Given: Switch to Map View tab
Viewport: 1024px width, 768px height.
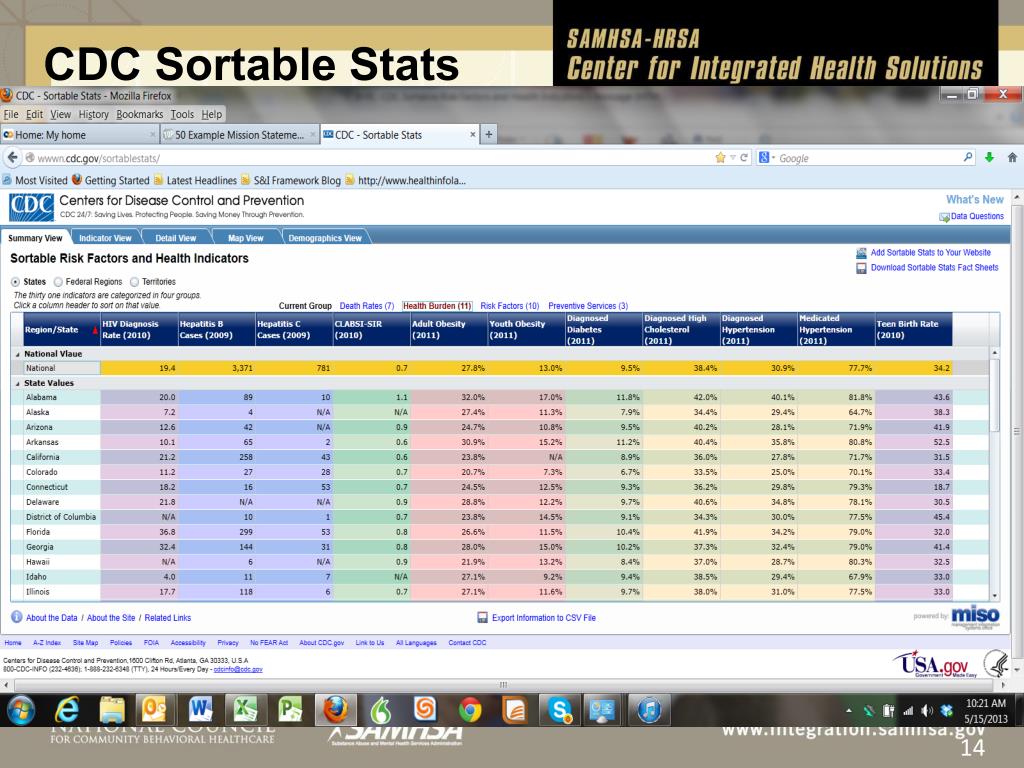Looking at the screenshot, I should point(246,238).
